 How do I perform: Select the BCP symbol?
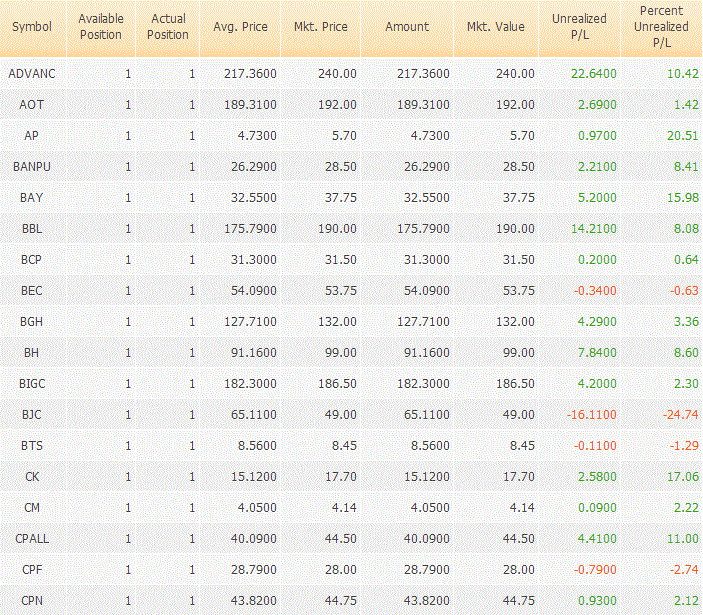[x=32, y=260]
